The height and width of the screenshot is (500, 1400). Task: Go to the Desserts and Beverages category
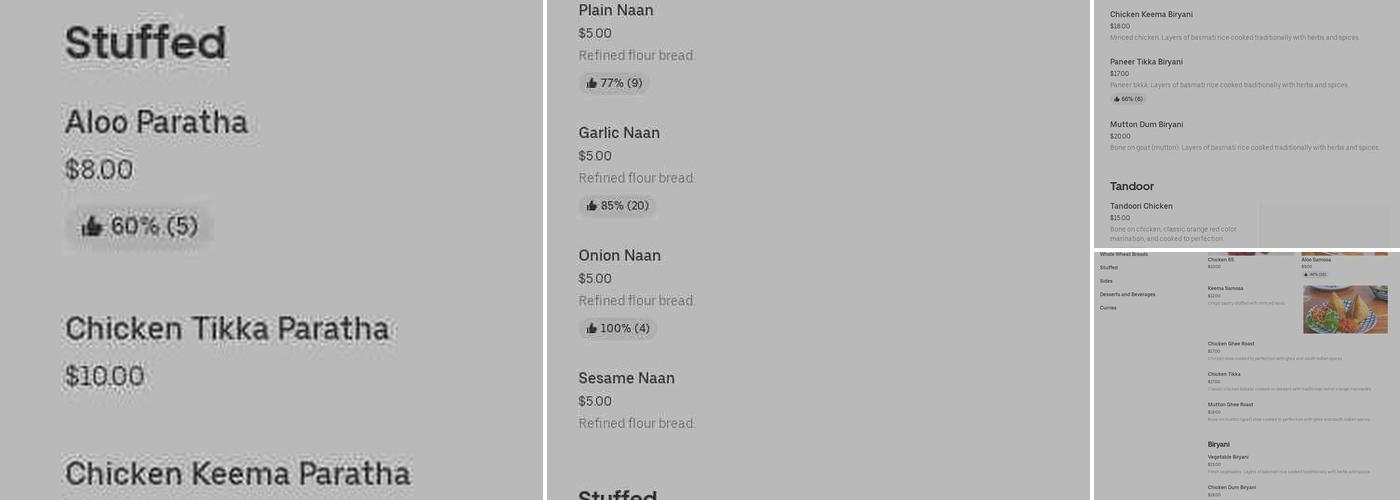coord(1127,295)
